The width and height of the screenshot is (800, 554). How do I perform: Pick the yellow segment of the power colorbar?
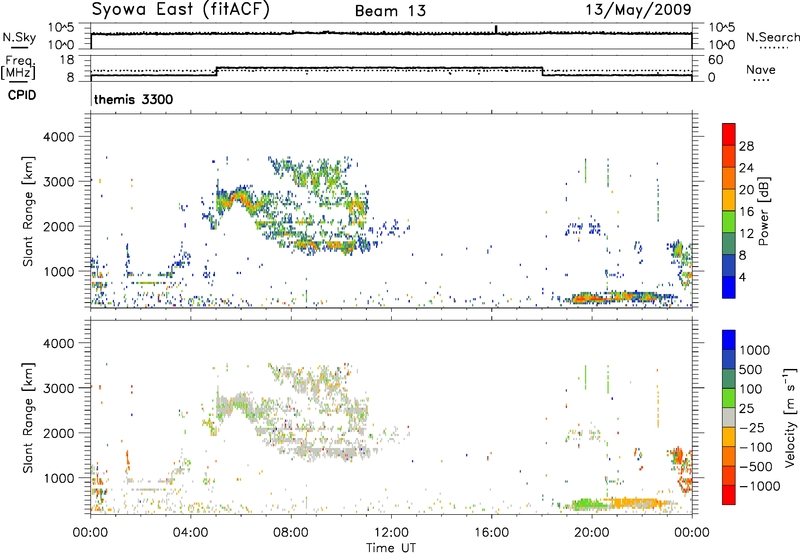pos(729,199)
